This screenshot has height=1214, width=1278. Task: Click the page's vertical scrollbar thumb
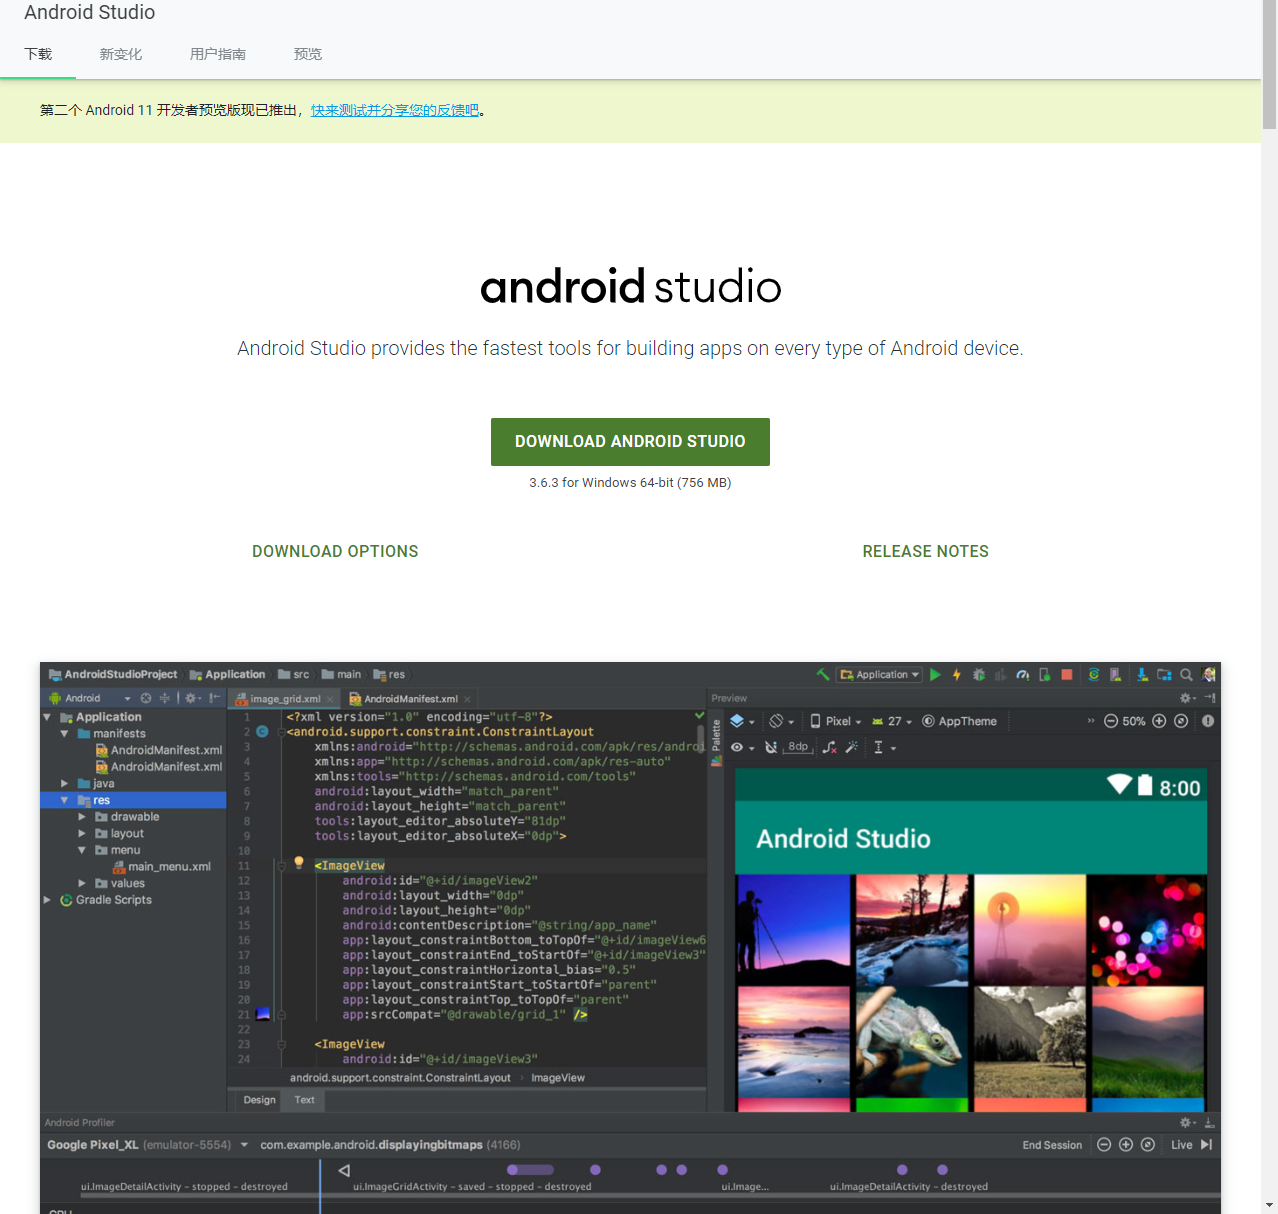pos(1269,65)
